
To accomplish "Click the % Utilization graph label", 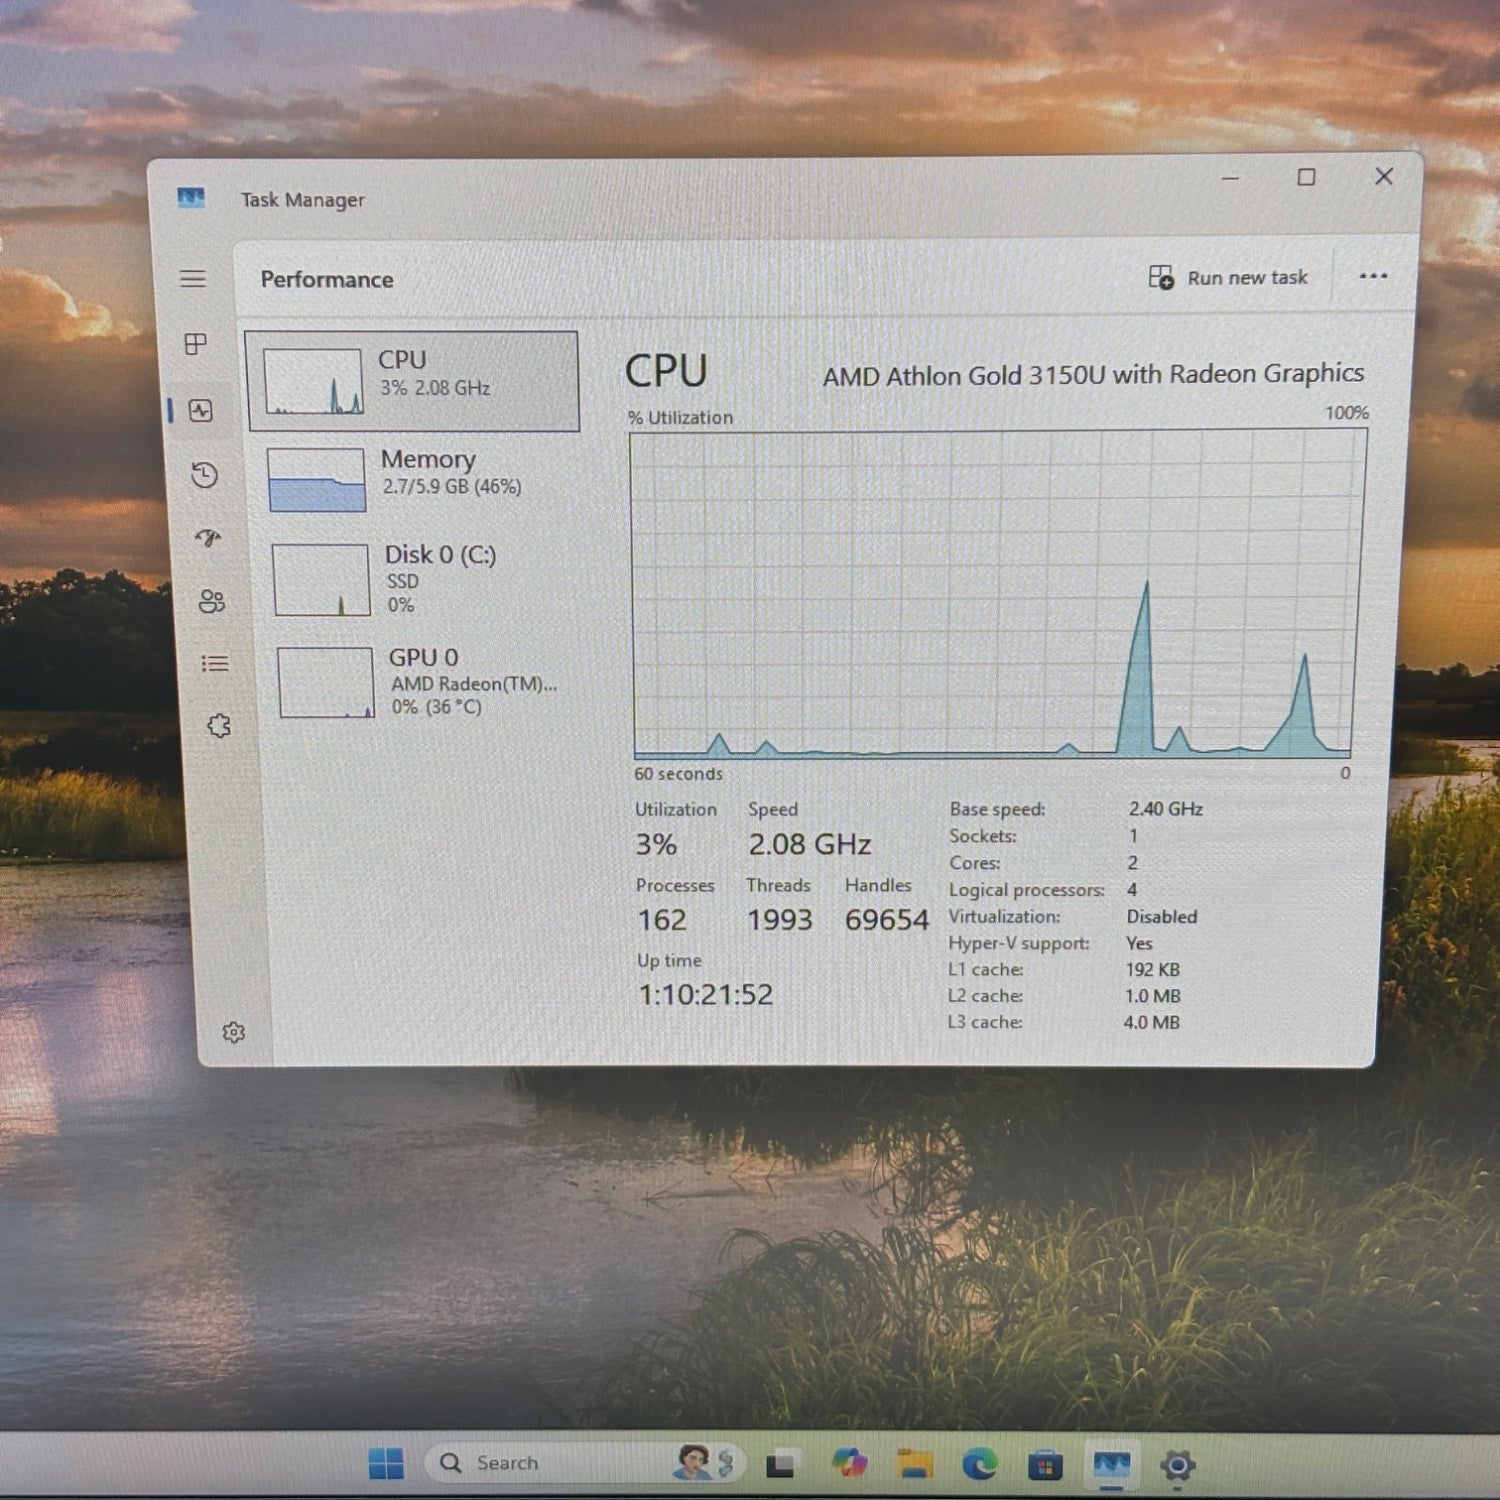I will (681, 418).
